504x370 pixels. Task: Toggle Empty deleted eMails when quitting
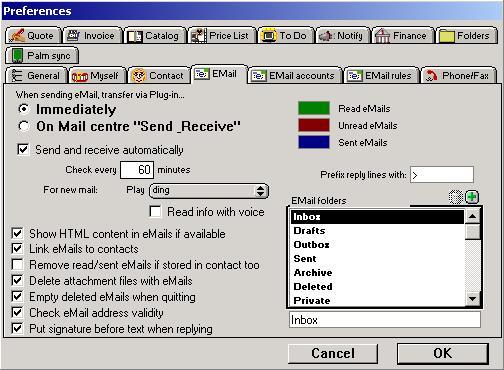17,297
